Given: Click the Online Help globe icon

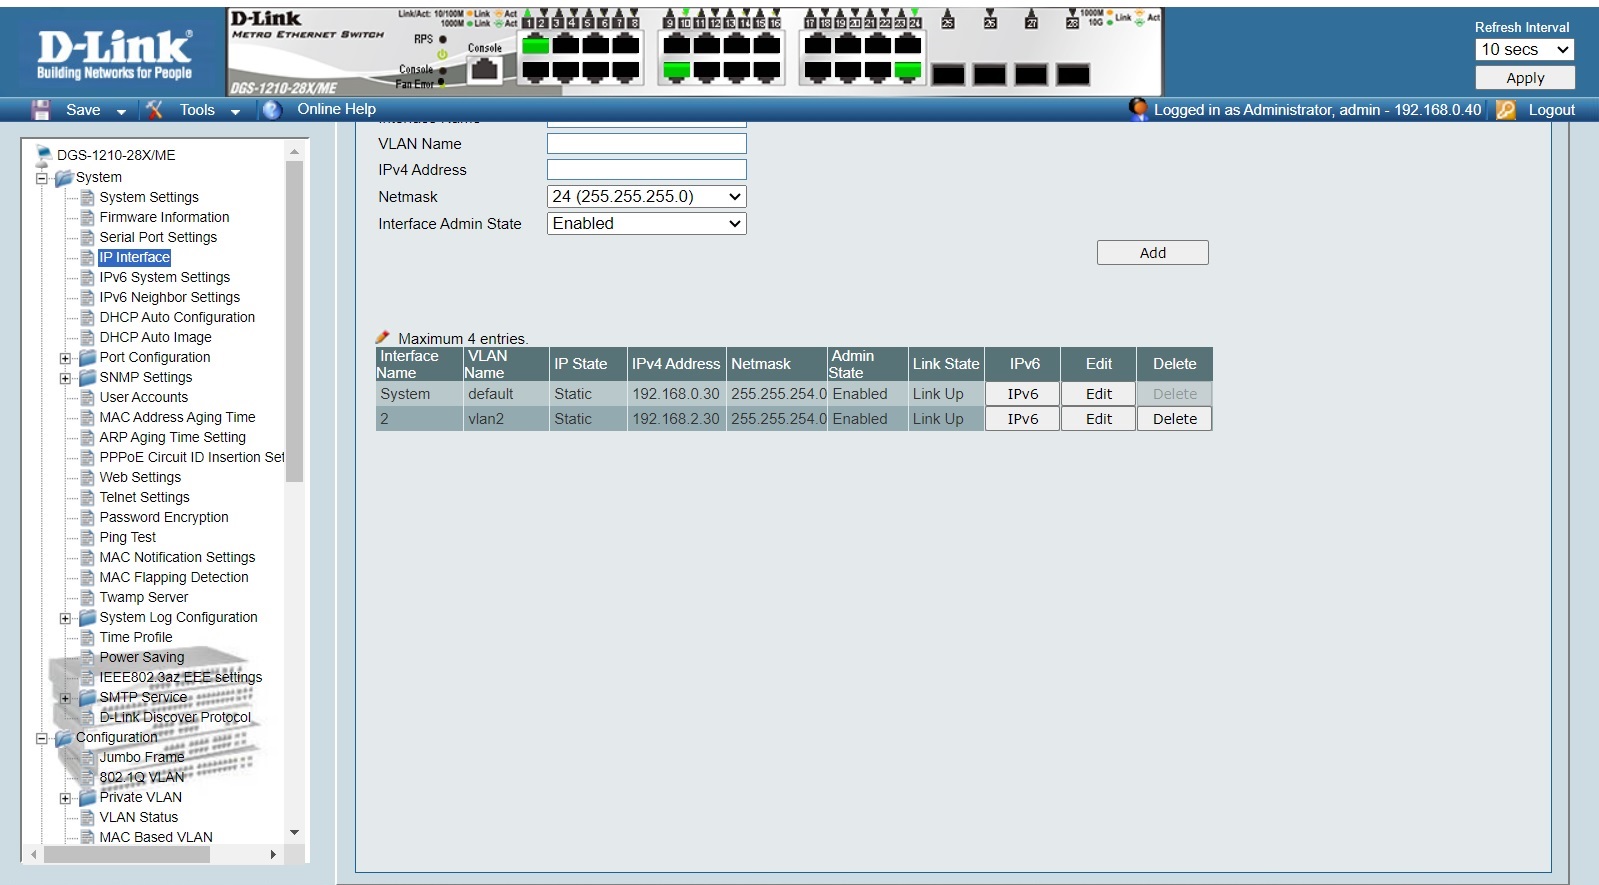Looking at the screenshot, I should coord(272,110).
